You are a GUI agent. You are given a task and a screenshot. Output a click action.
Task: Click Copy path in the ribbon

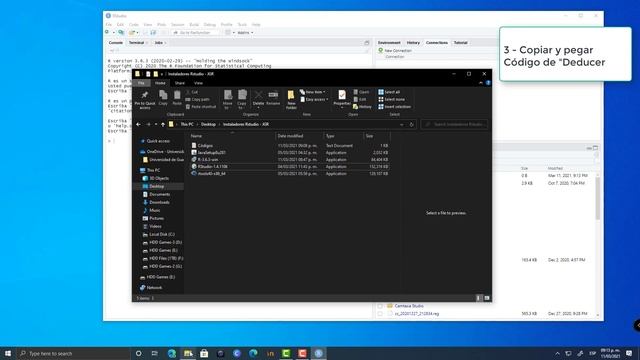click(198, 100)
